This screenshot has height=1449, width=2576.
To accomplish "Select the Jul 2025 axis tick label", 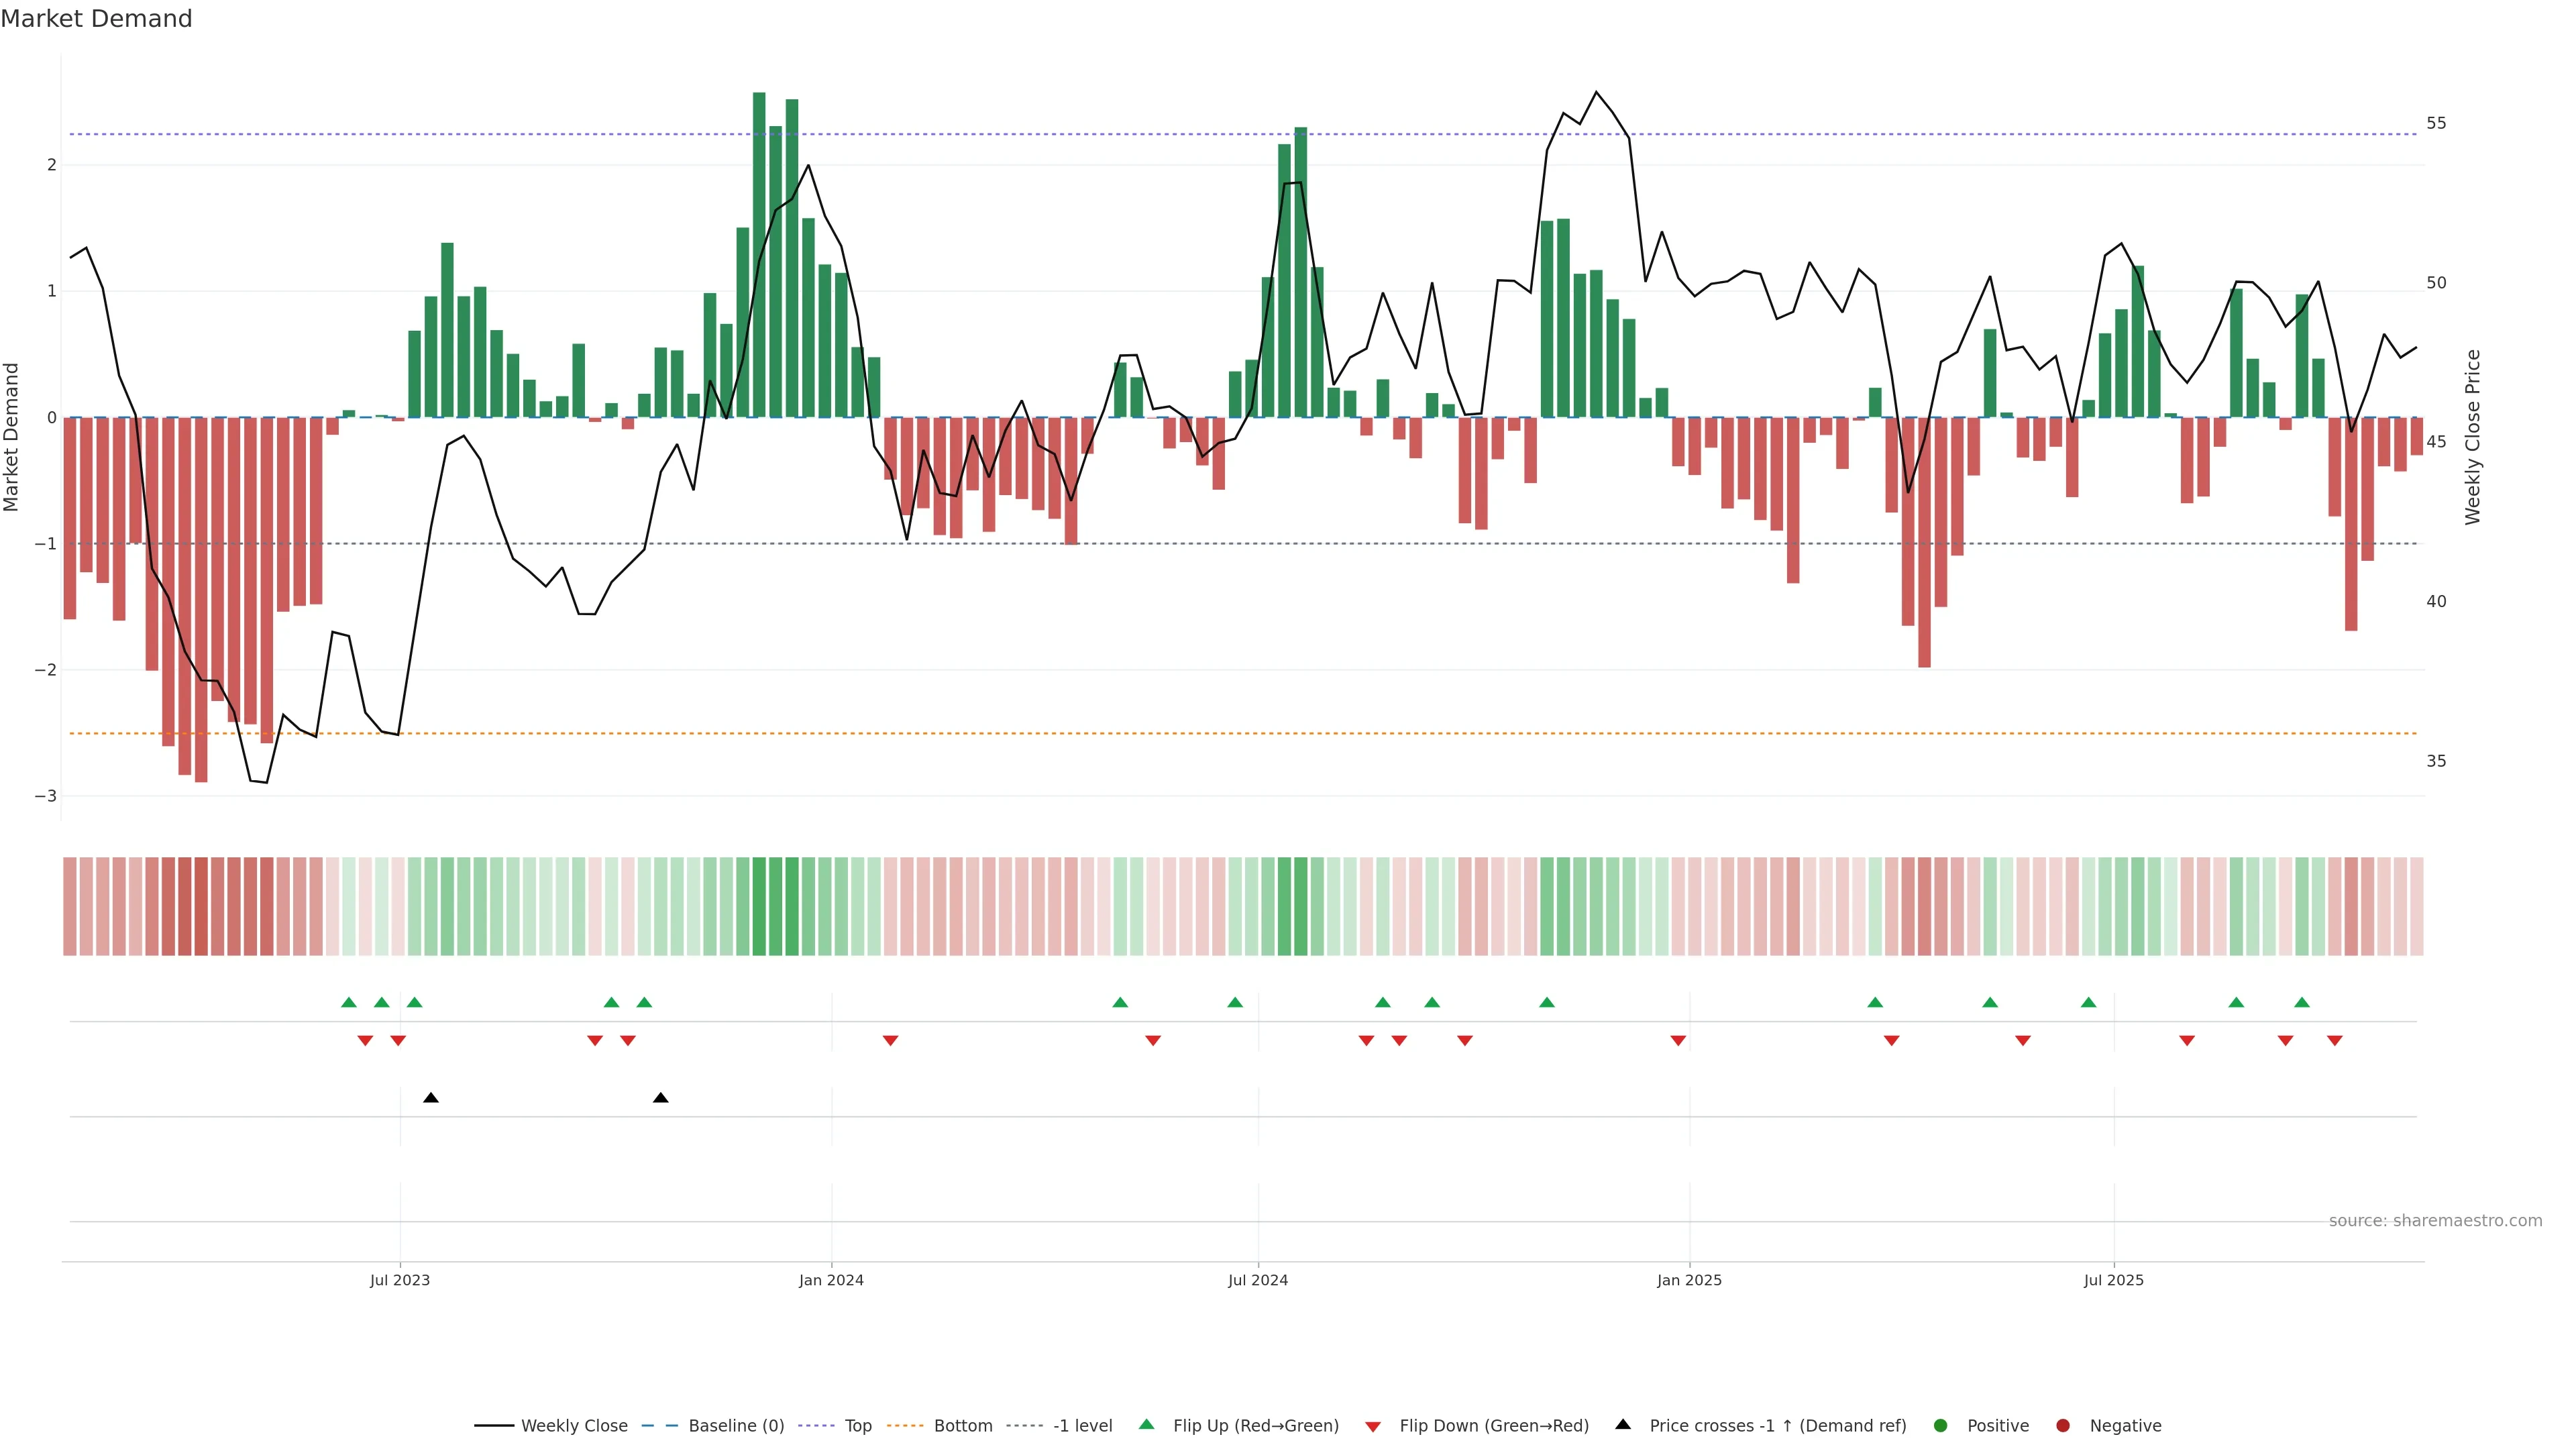I will (2114, 1280).
